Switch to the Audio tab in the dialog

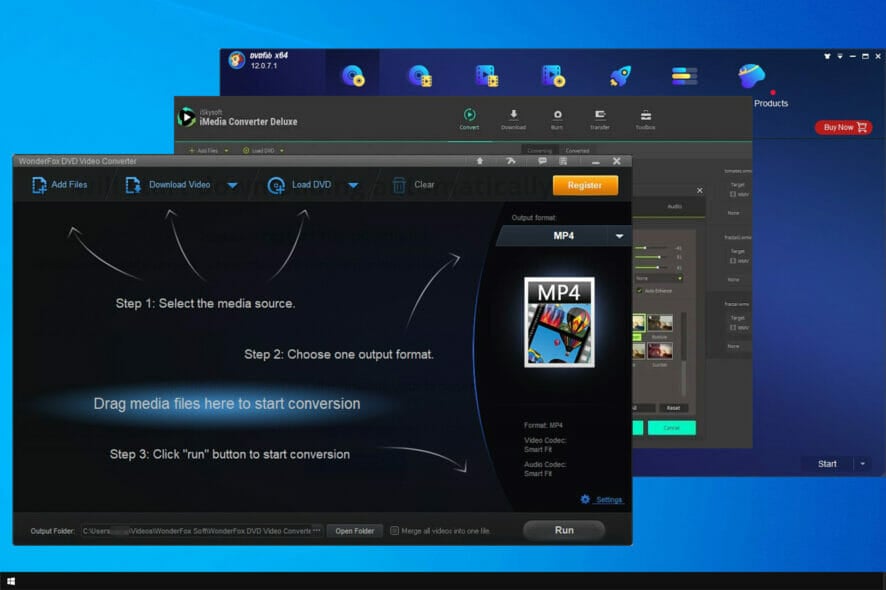[674, 207]
